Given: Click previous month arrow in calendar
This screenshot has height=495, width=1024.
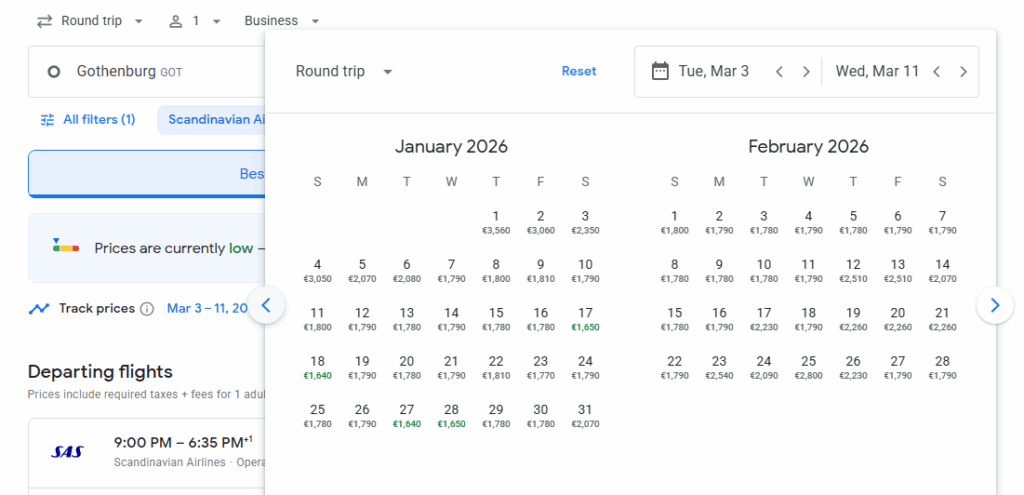Looking at the screenshot, I should (x=266, y=306).
